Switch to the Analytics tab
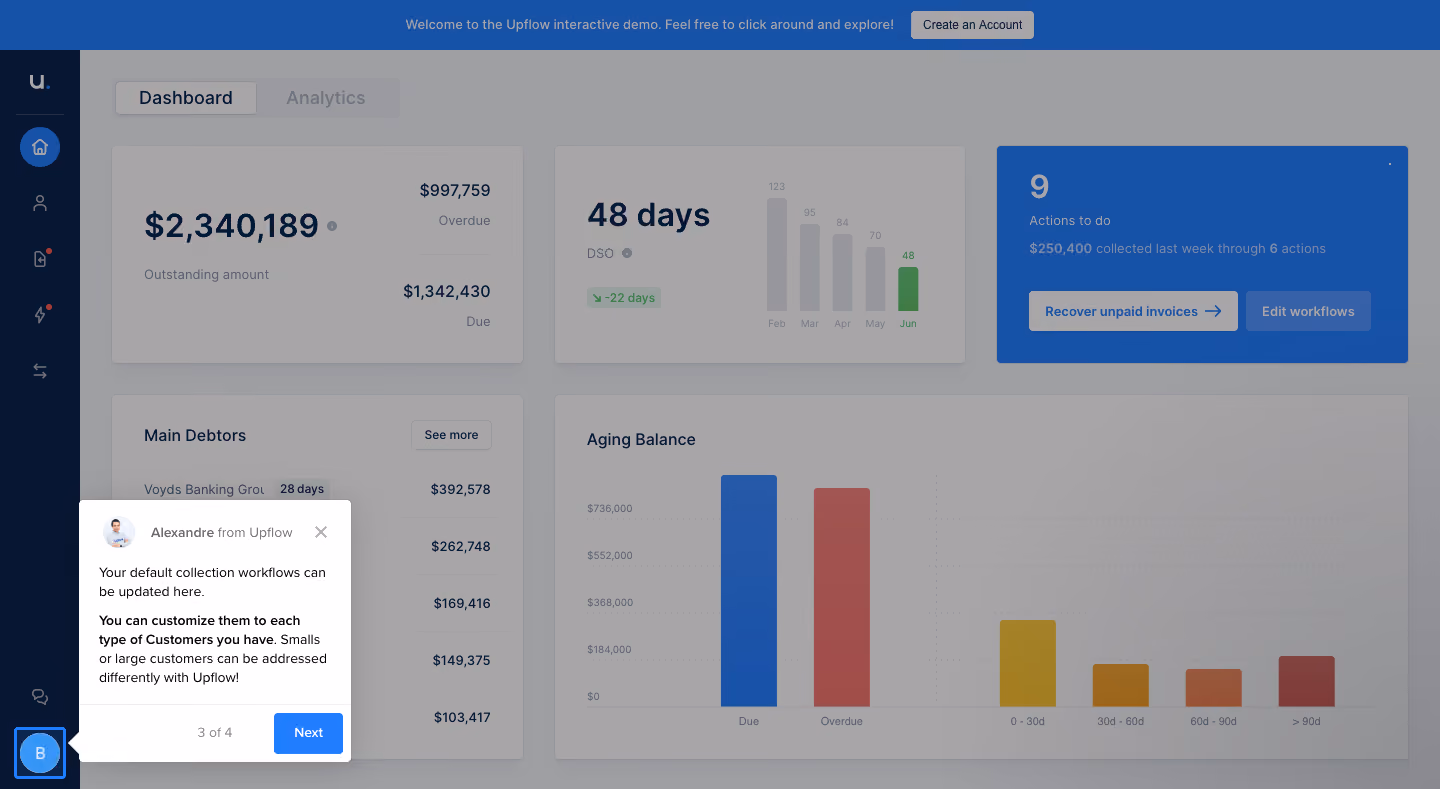 tap(326, 98)
